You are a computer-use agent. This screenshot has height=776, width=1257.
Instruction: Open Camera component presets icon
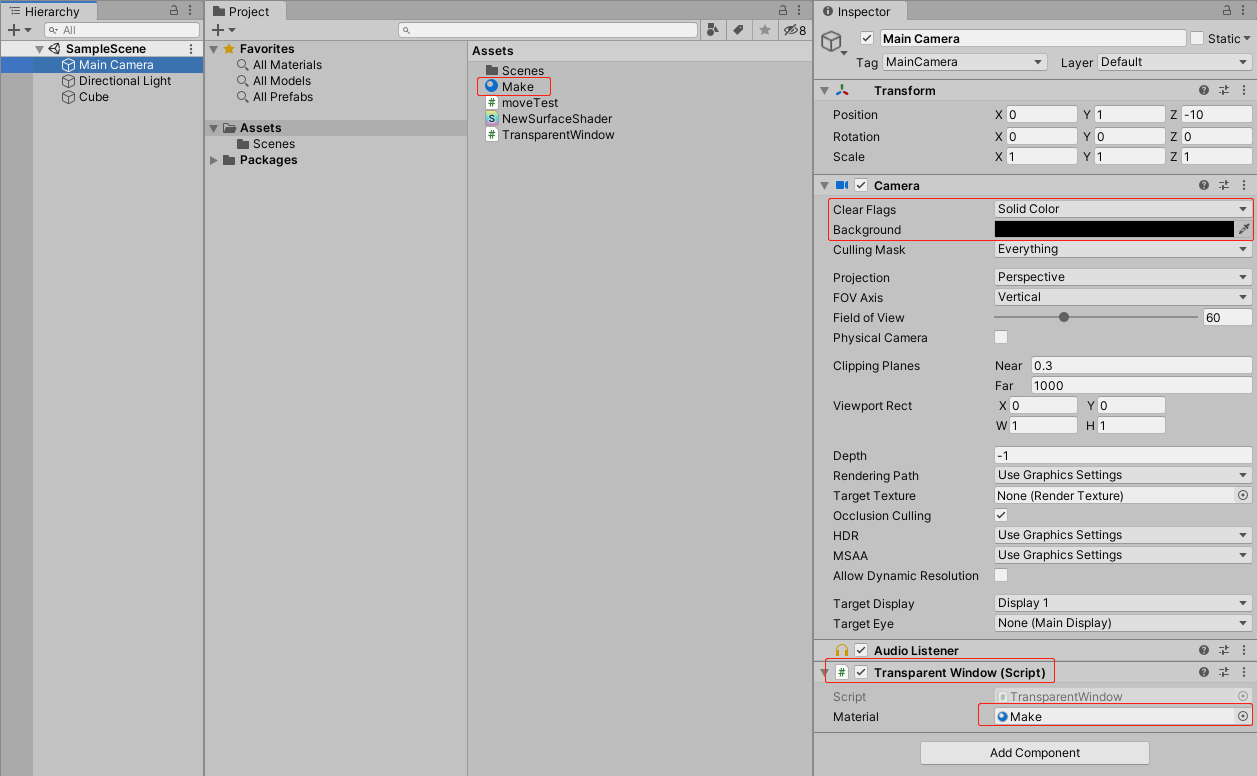(1224, 185)
